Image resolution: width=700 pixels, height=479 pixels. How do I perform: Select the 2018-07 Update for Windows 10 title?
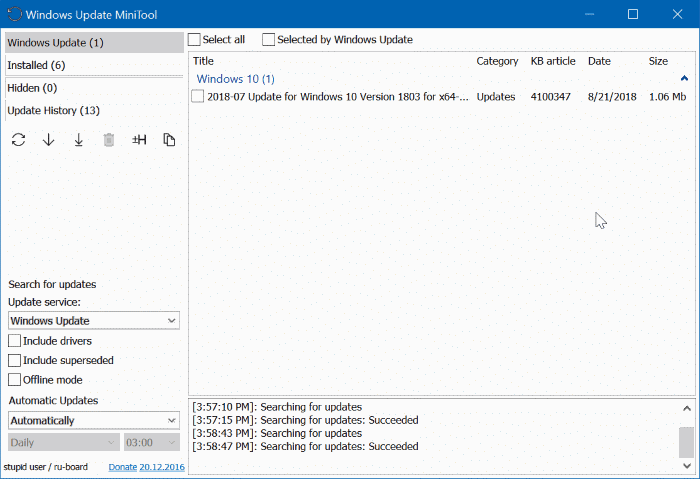pyautogui.click(x=338, y=96)
